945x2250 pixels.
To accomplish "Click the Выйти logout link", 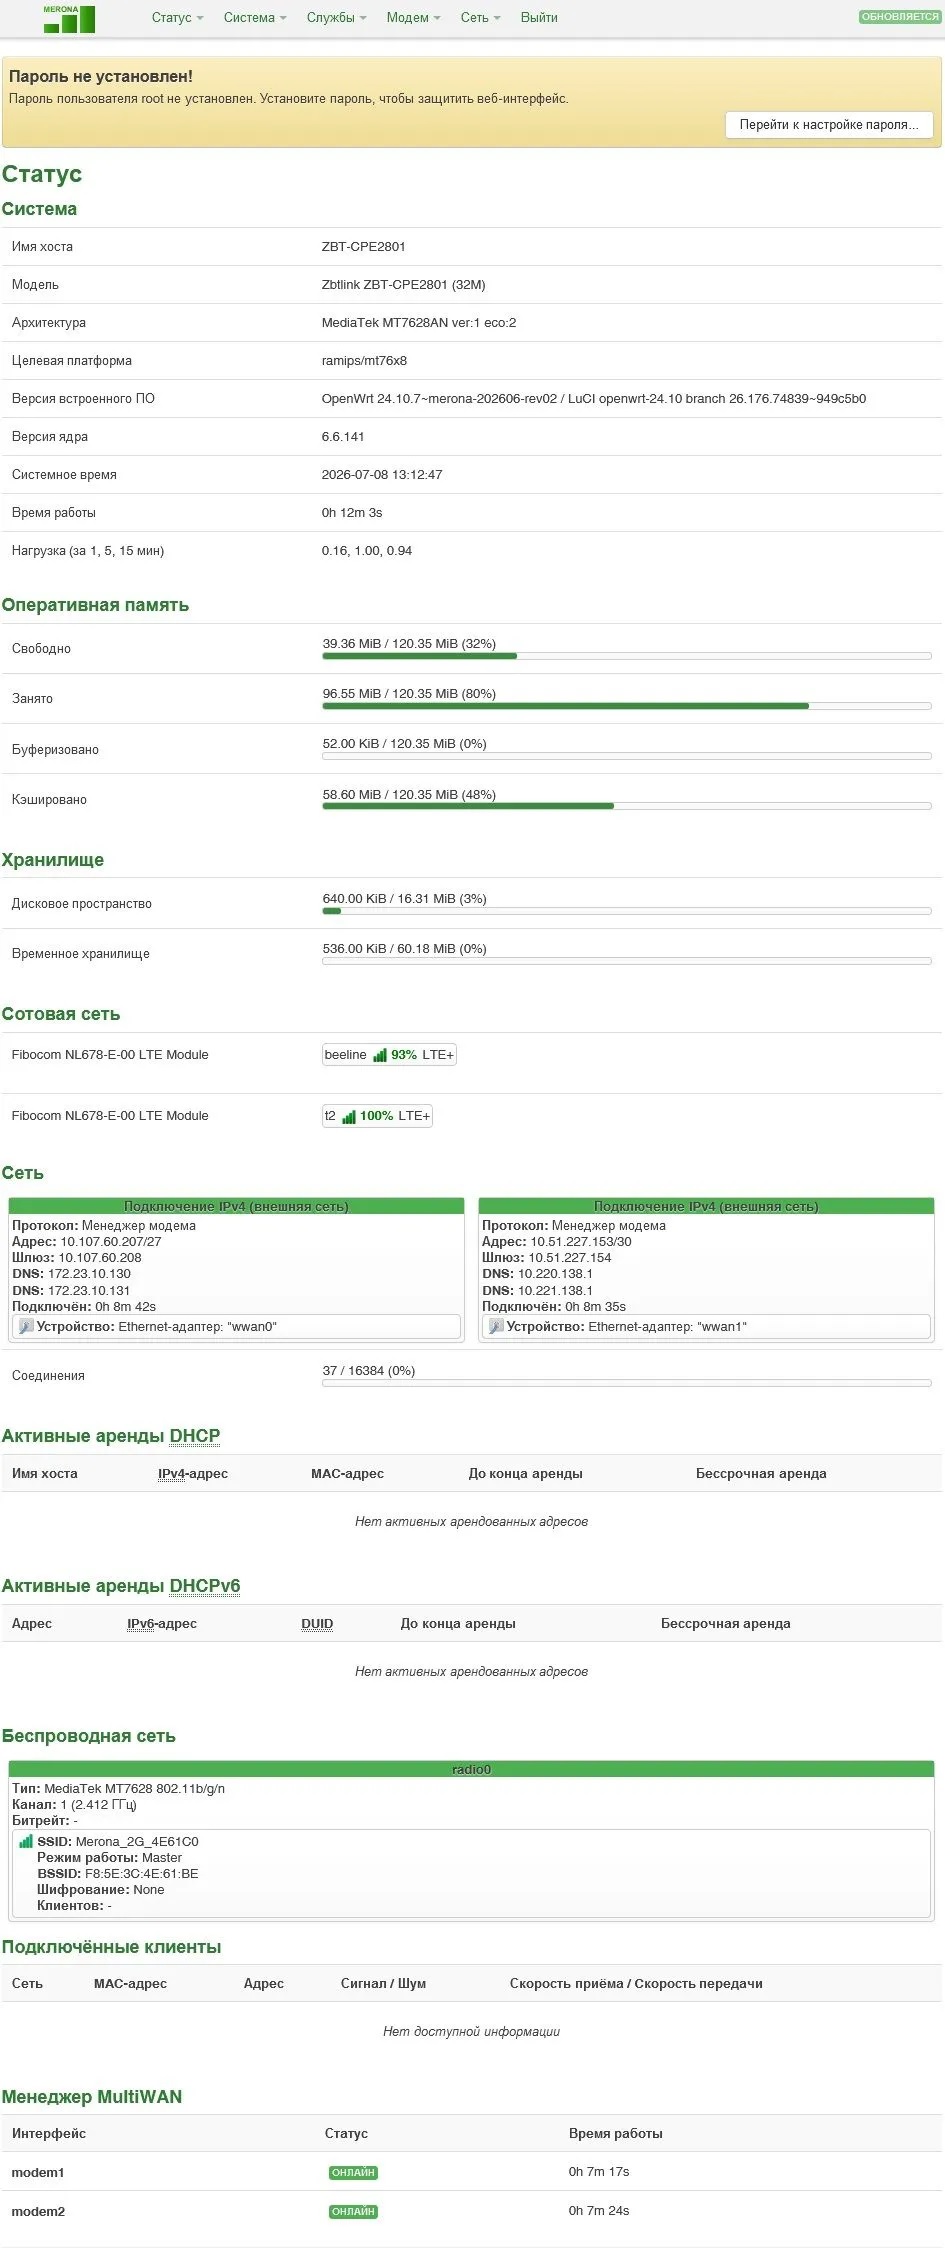I will point(539,18).
